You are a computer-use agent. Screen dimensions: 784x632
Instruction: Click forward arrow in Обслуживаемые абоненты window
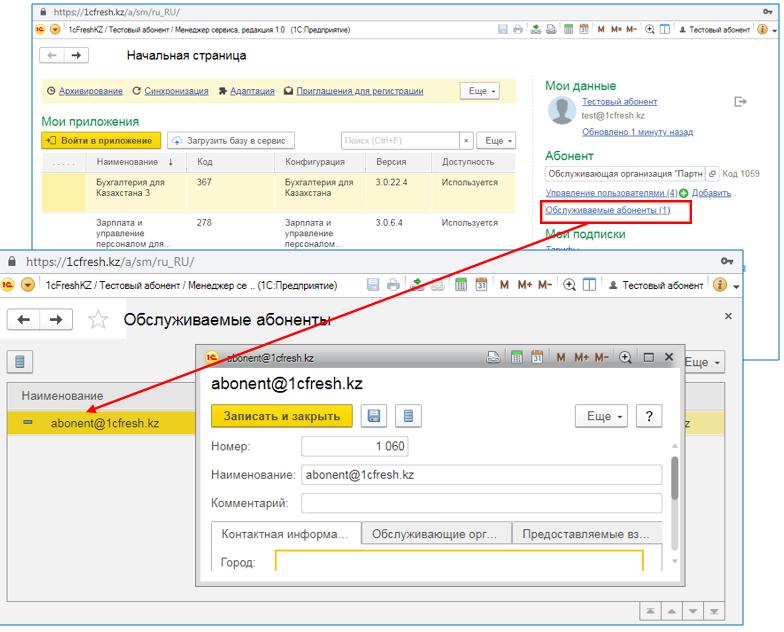[x=56, y=320]
